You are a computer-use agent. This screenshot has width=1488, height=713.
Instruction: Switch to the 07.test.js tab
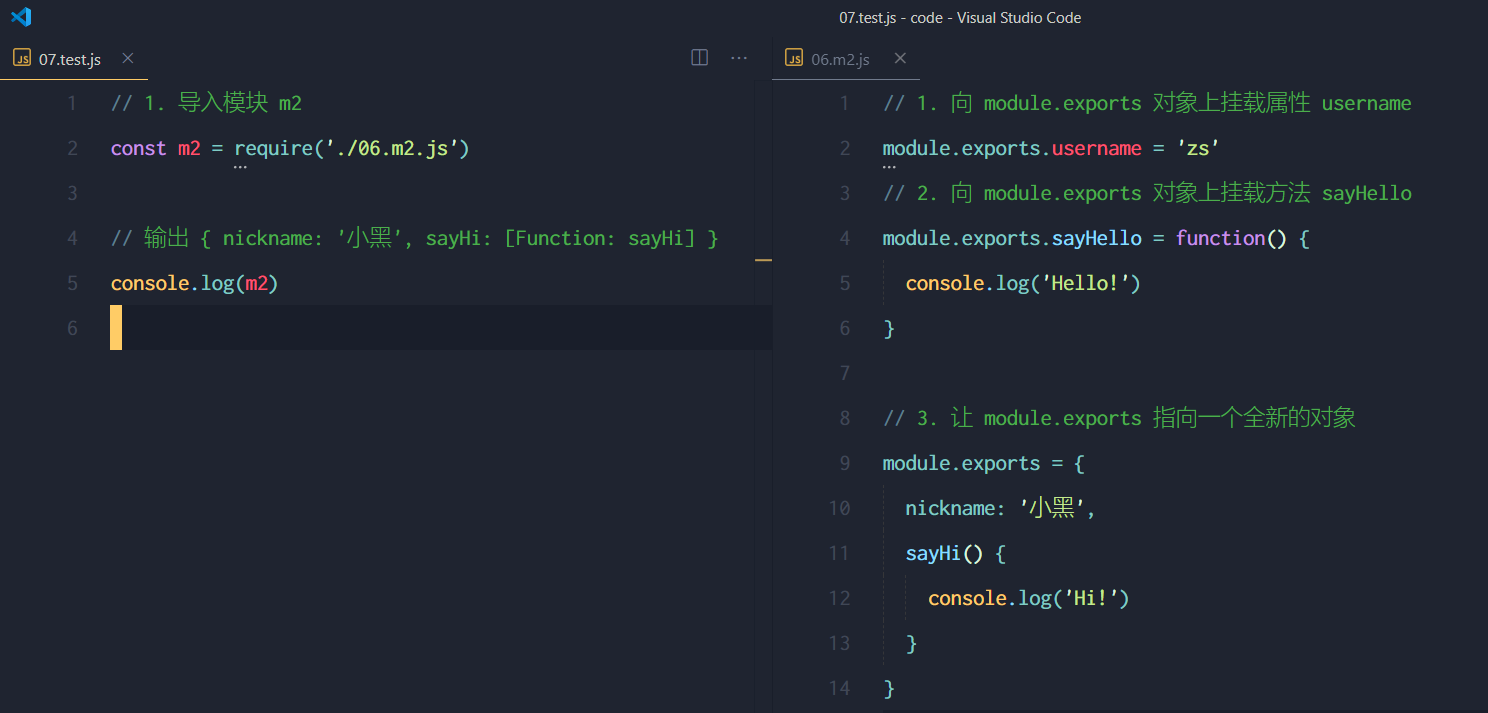(x=70, y=60)
